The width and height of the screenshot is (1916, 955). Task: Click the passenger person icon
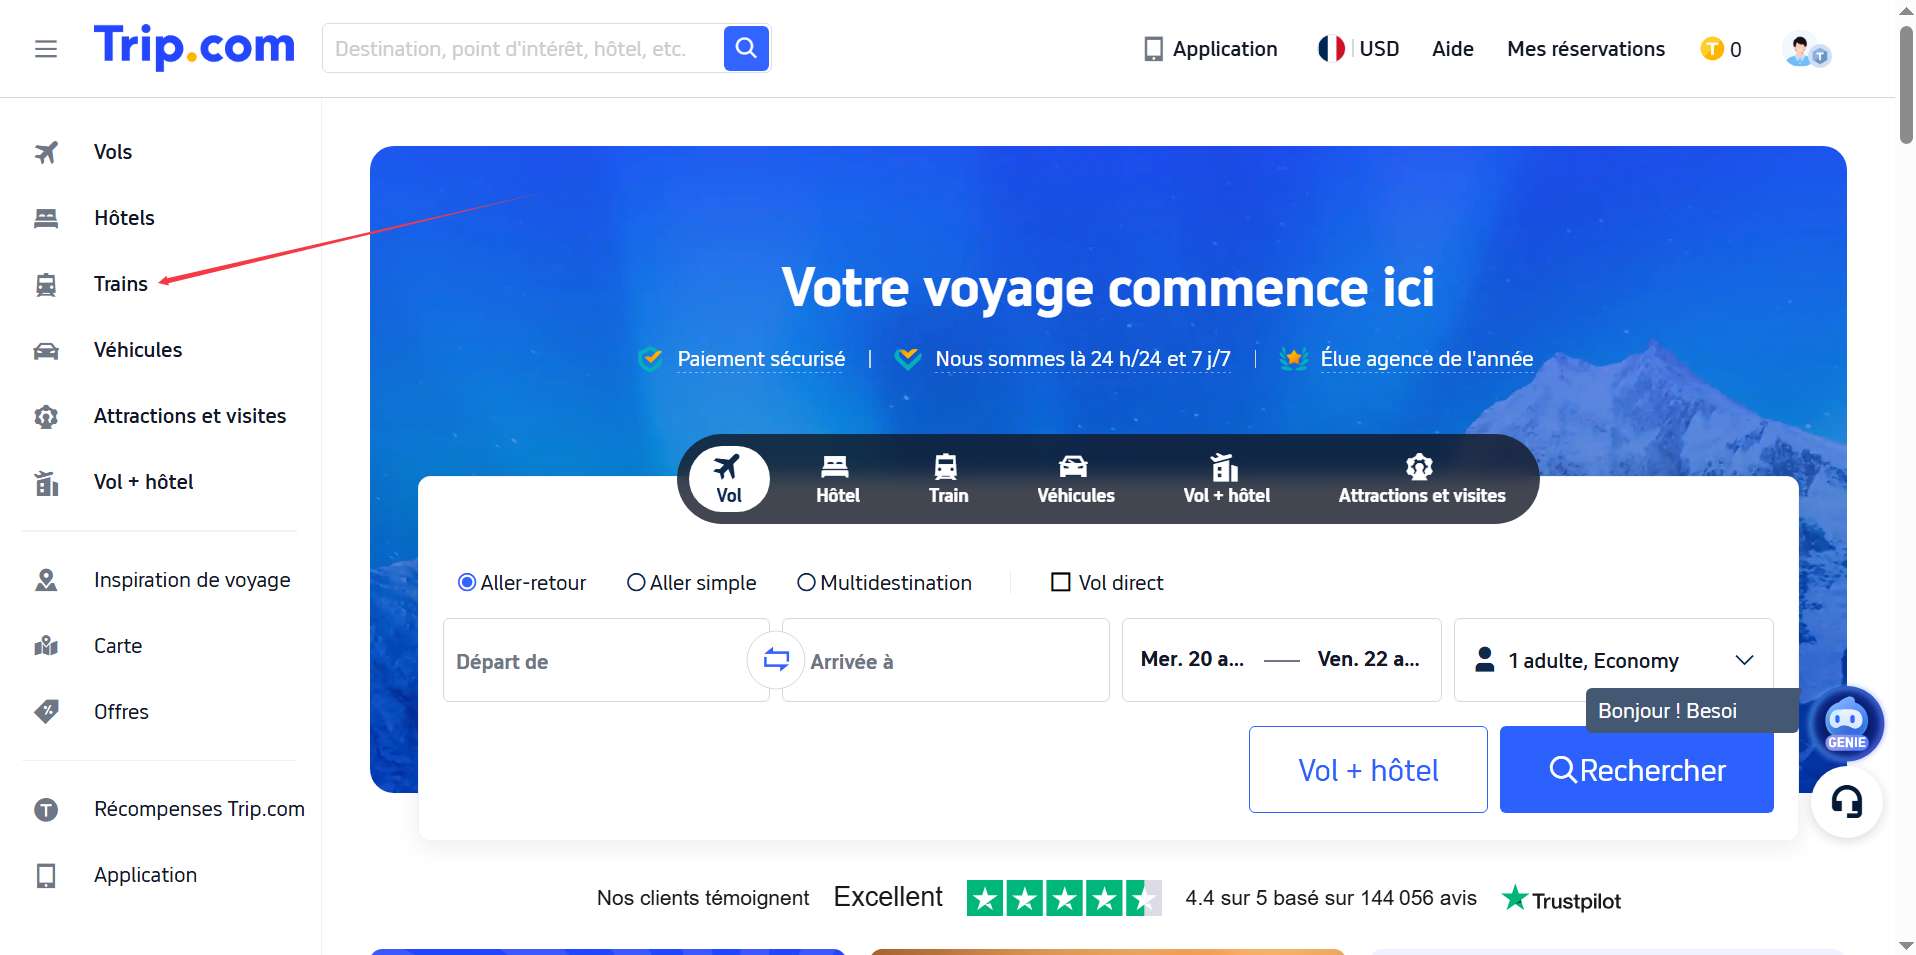point(1485,659)
